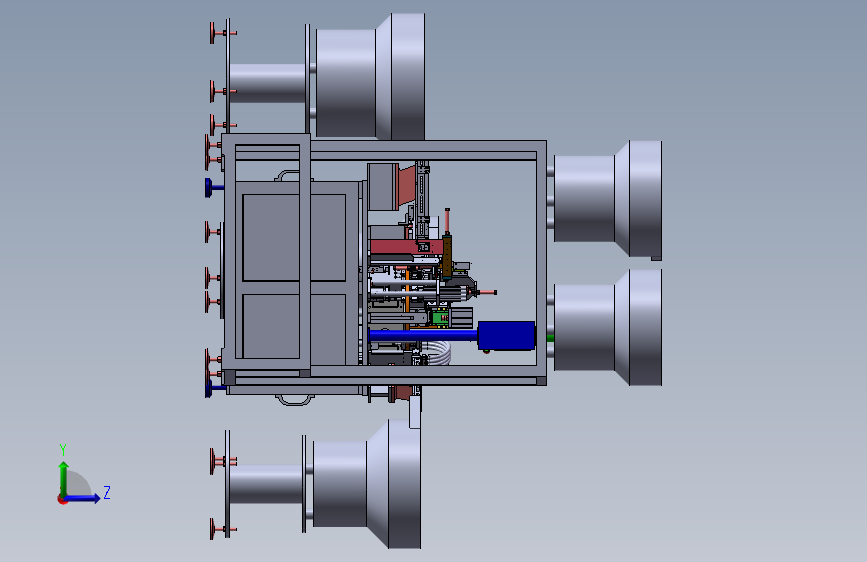
Task: Select the upper-right bowl feeder drum
Action: [x=608, y=199]
